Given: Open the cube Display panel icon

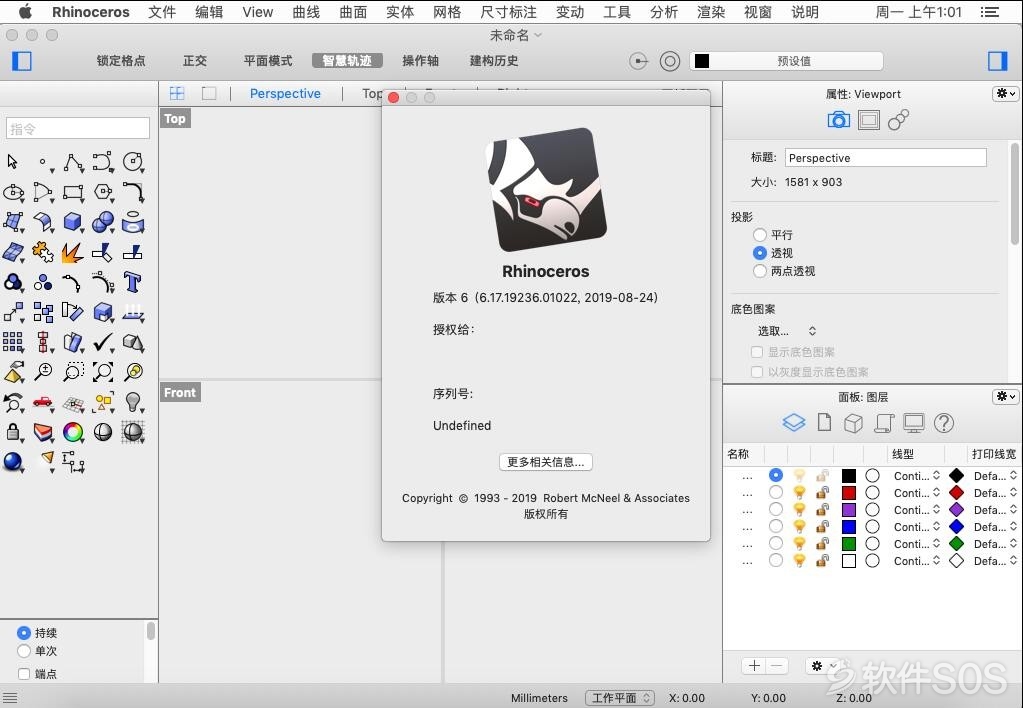Looking at the screenshot, I should point(853,423).
